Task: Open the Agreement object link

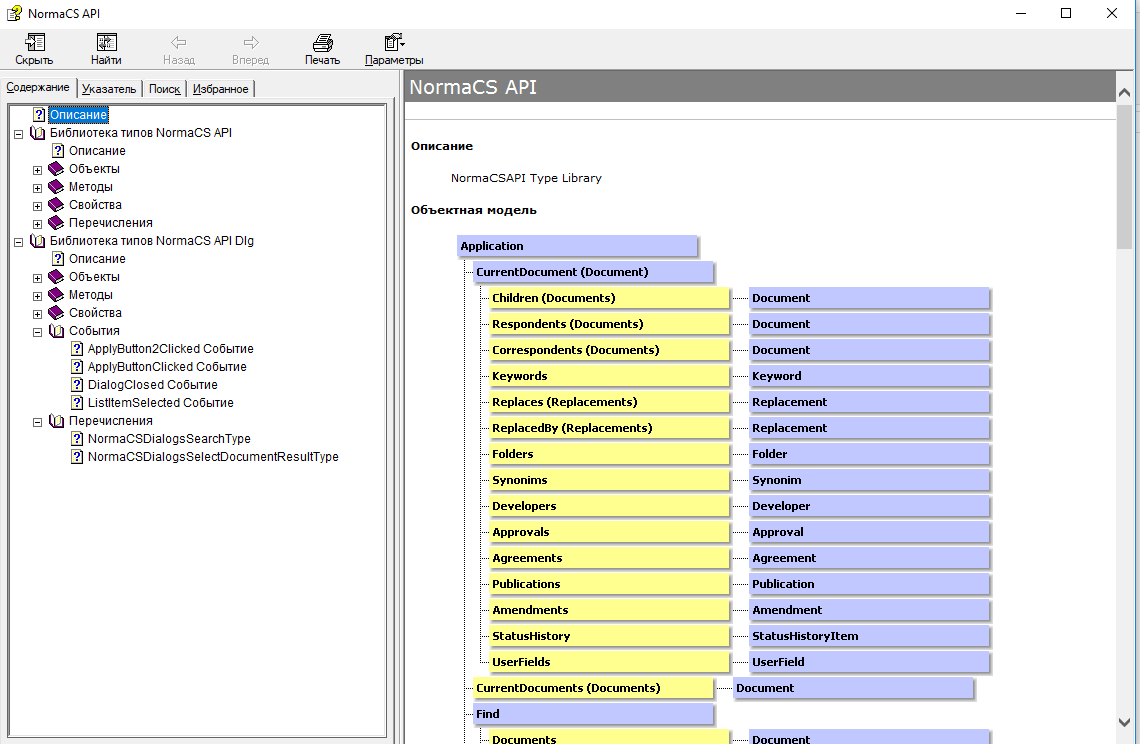Action: 869,558
